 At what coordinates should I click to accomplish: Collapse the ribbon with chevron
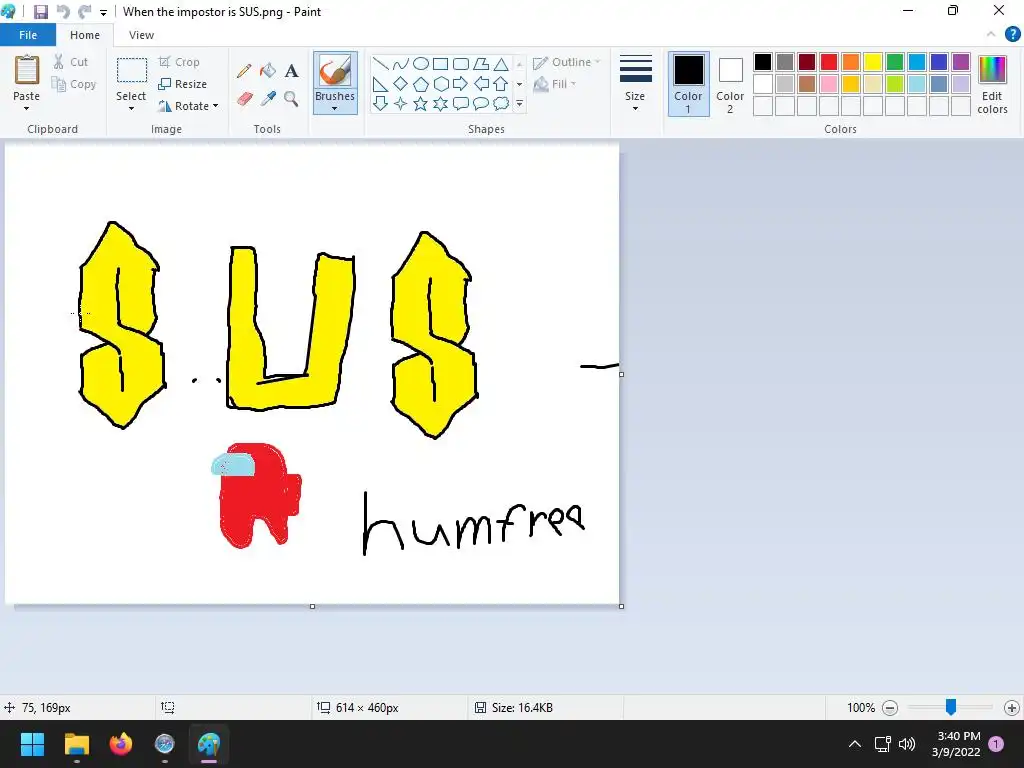(x=991, y=35)
